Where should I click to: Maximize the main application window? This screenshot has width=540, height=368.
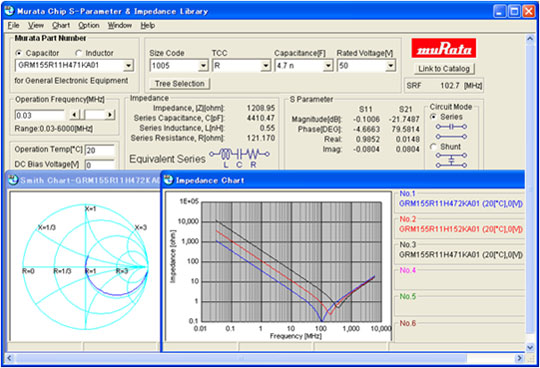pos(514,11)
